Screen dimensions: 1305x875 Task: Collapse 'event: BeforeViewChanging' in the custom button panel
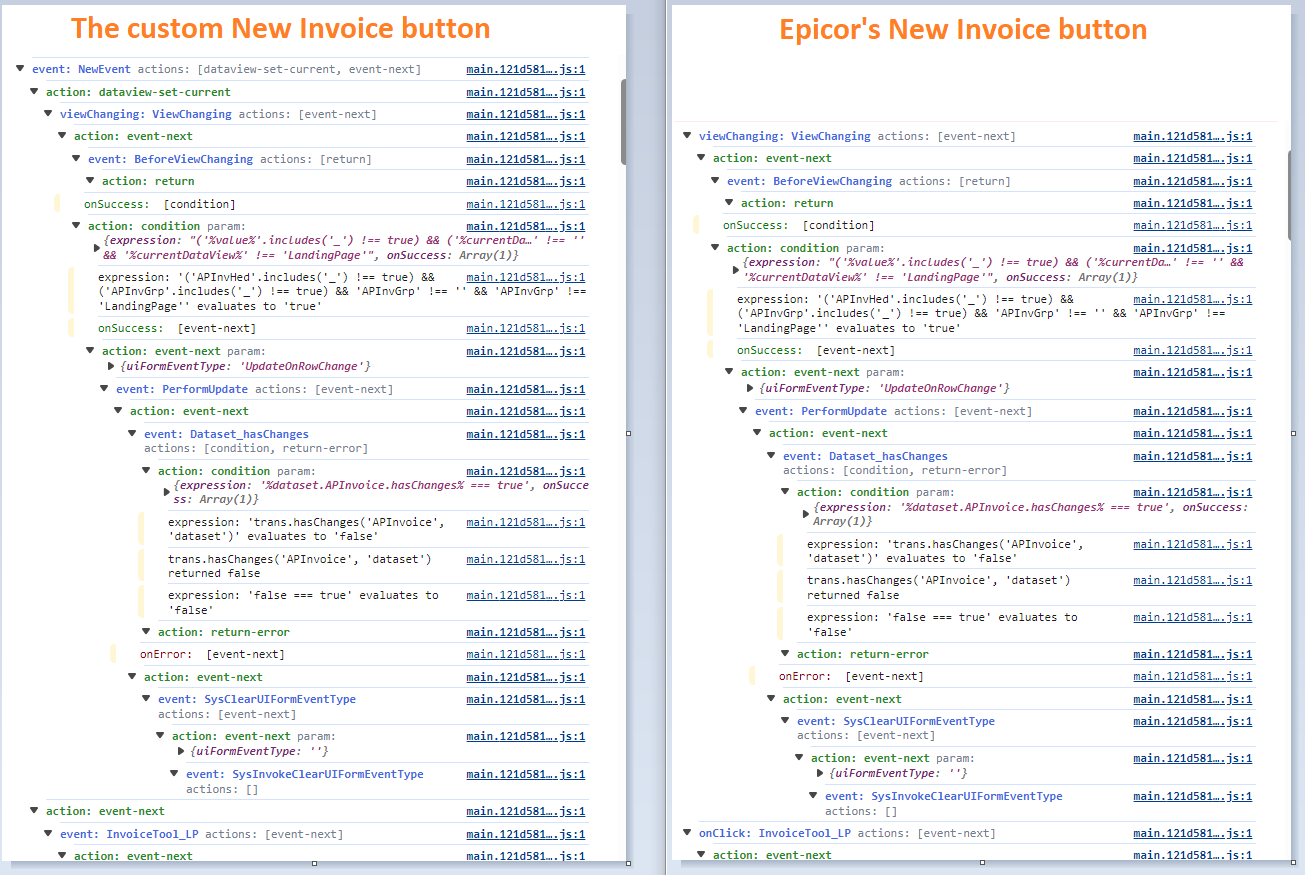pyautogui.click(x=77, y=159)
